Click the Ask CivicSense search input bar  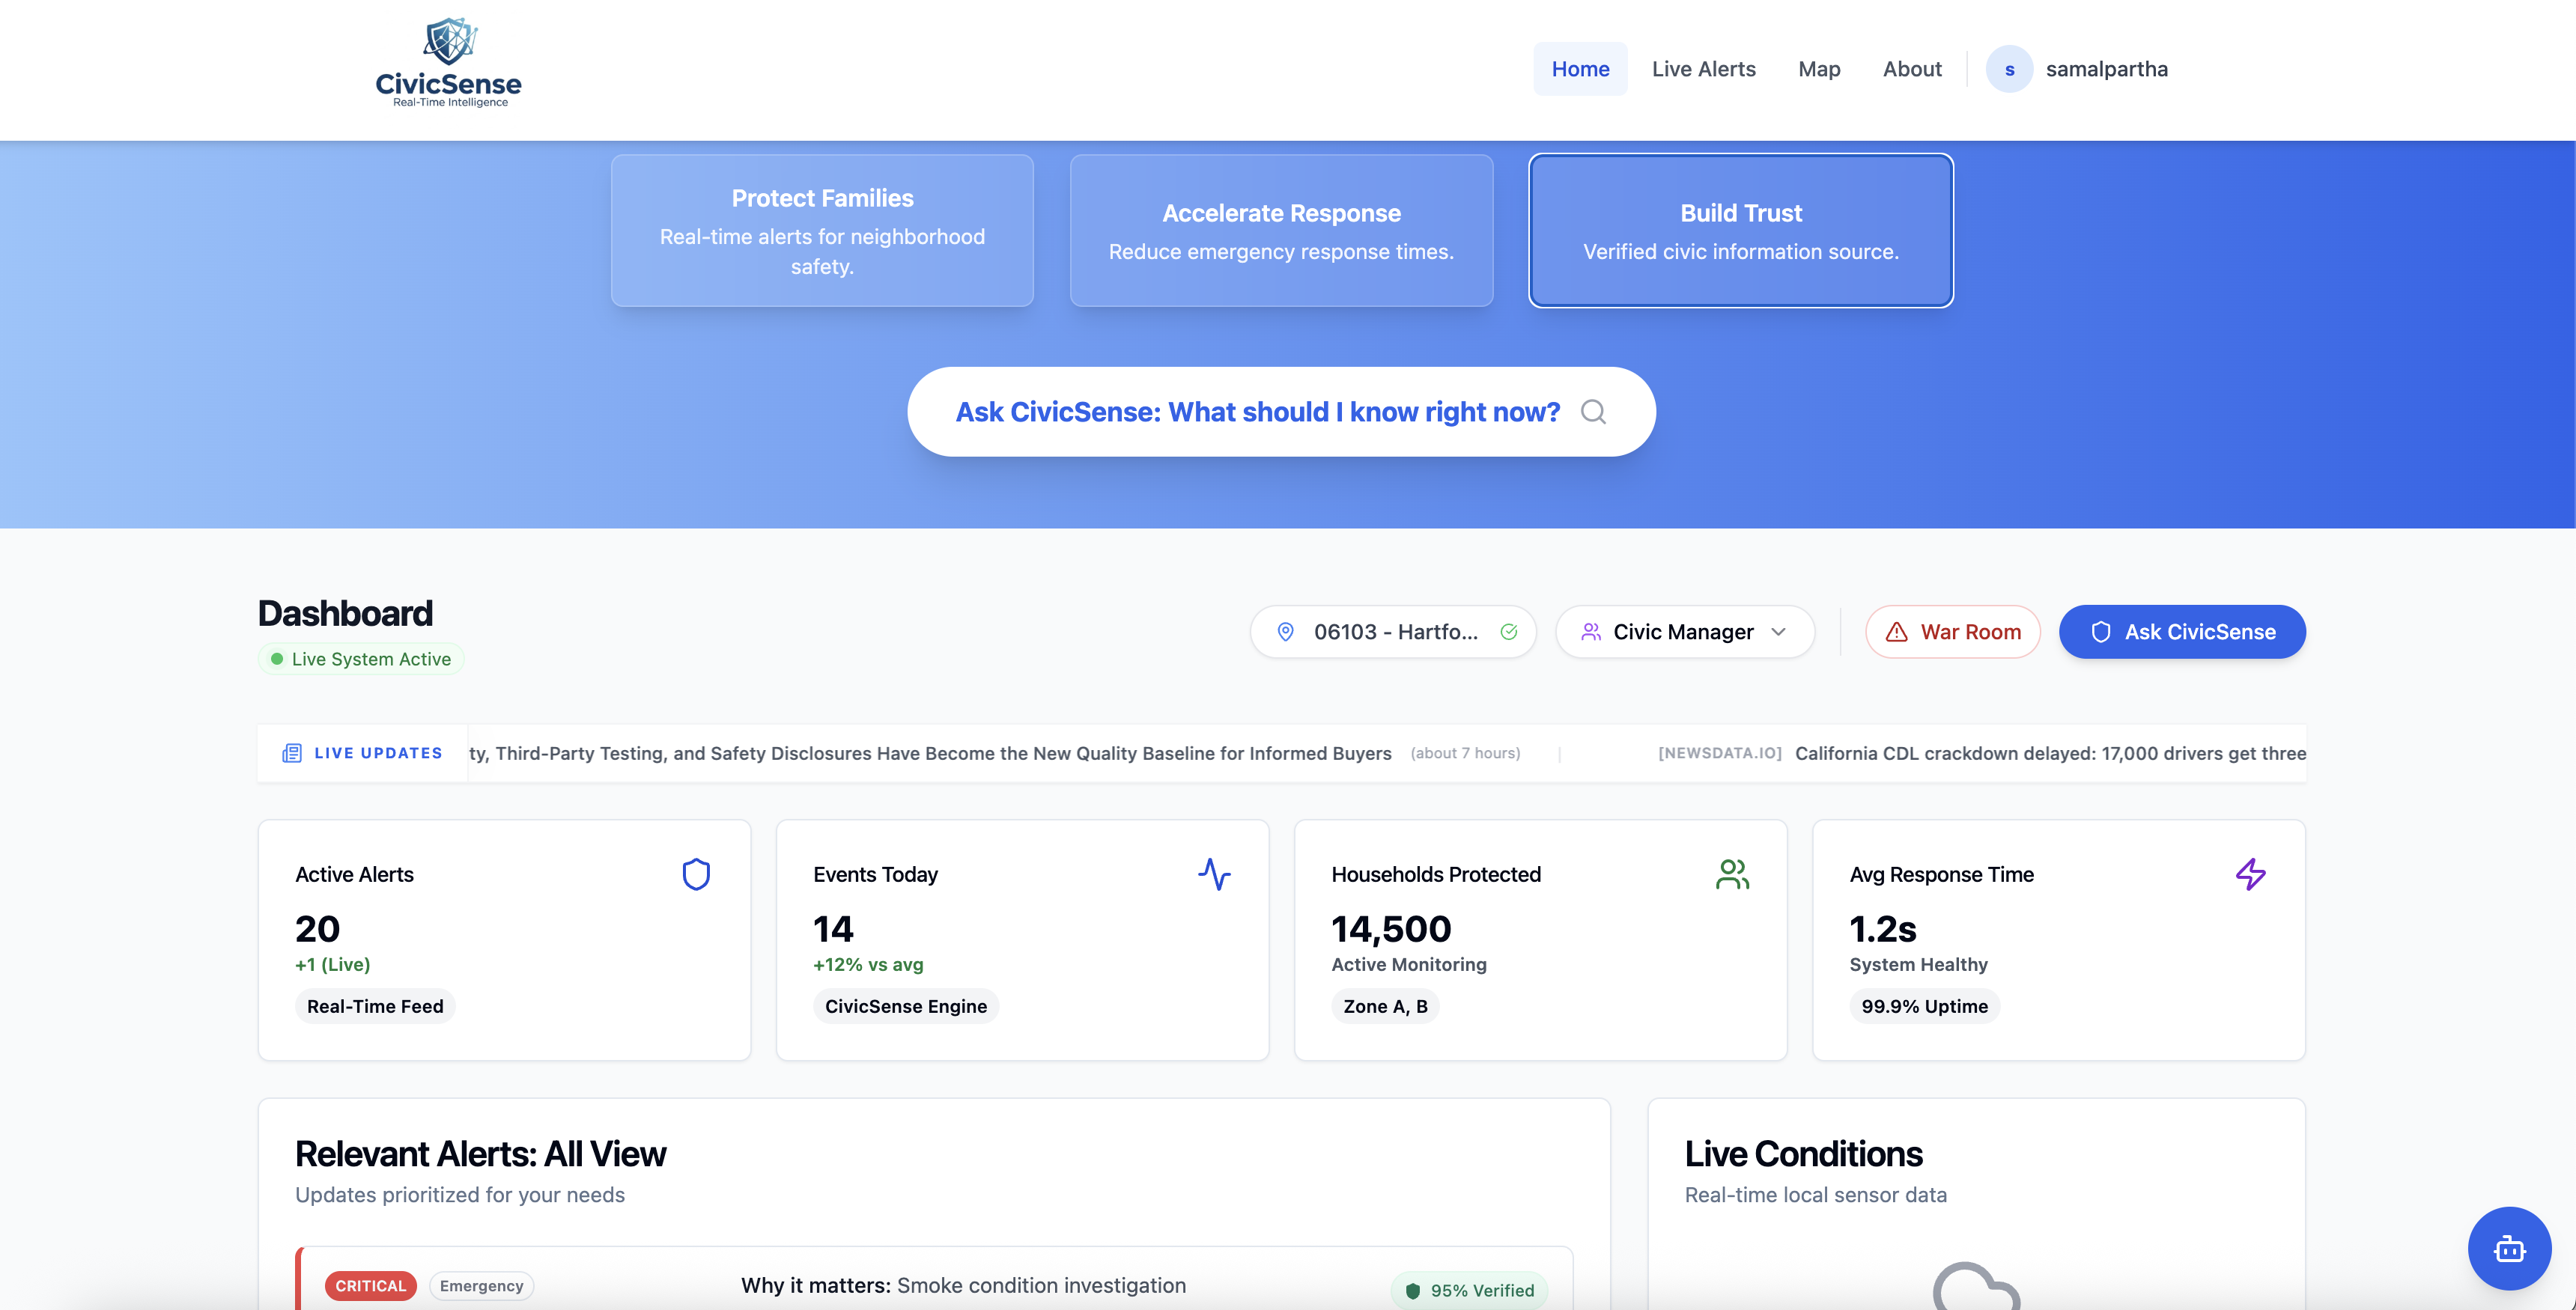click(x=1256, y=412)
